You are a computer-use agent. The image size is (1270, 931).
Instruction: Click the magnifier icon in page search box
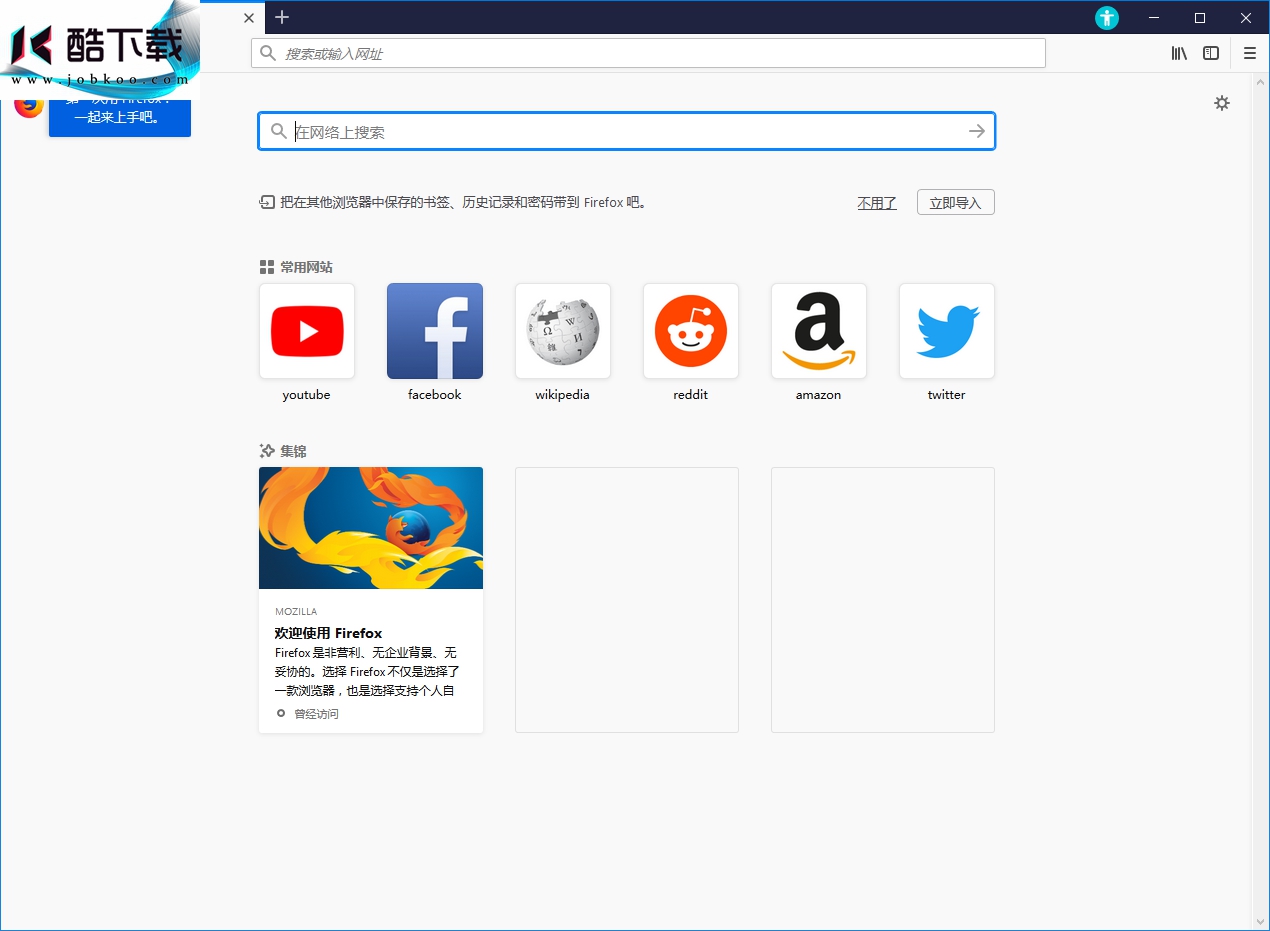(279, 131)
